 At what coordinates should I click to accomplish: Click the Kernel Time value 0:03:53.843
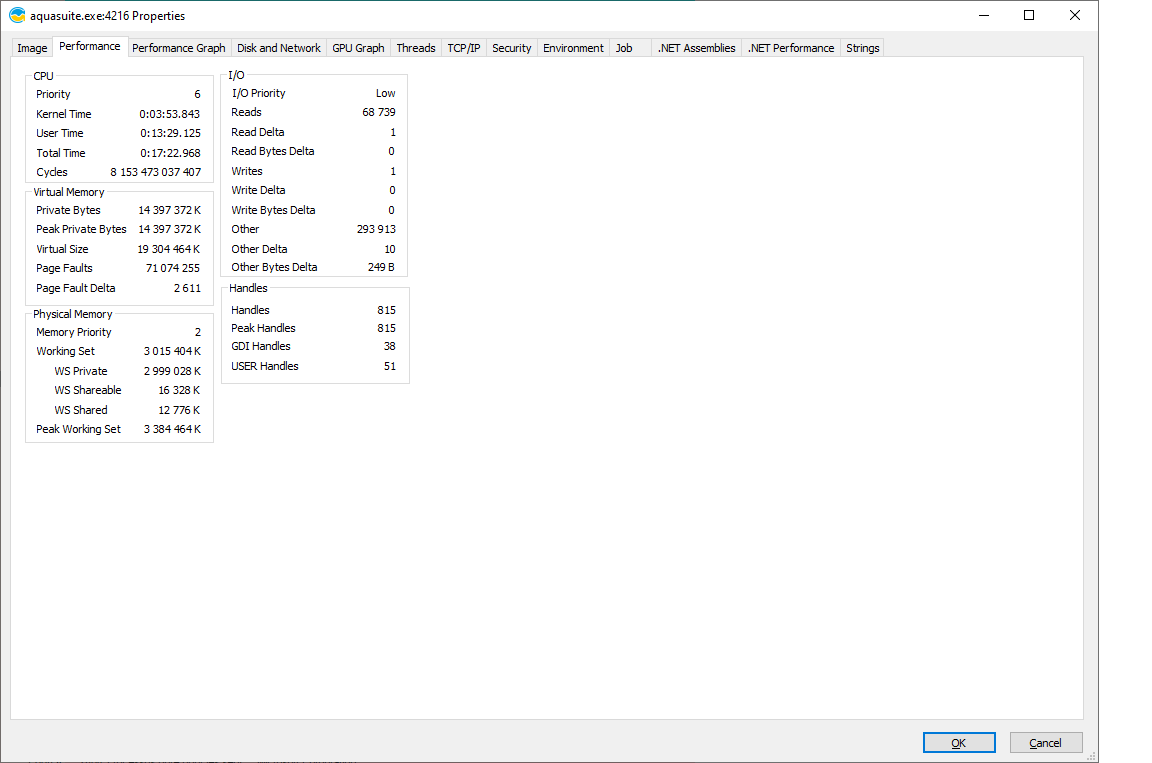pyautogui.click(x=170, y=114)
